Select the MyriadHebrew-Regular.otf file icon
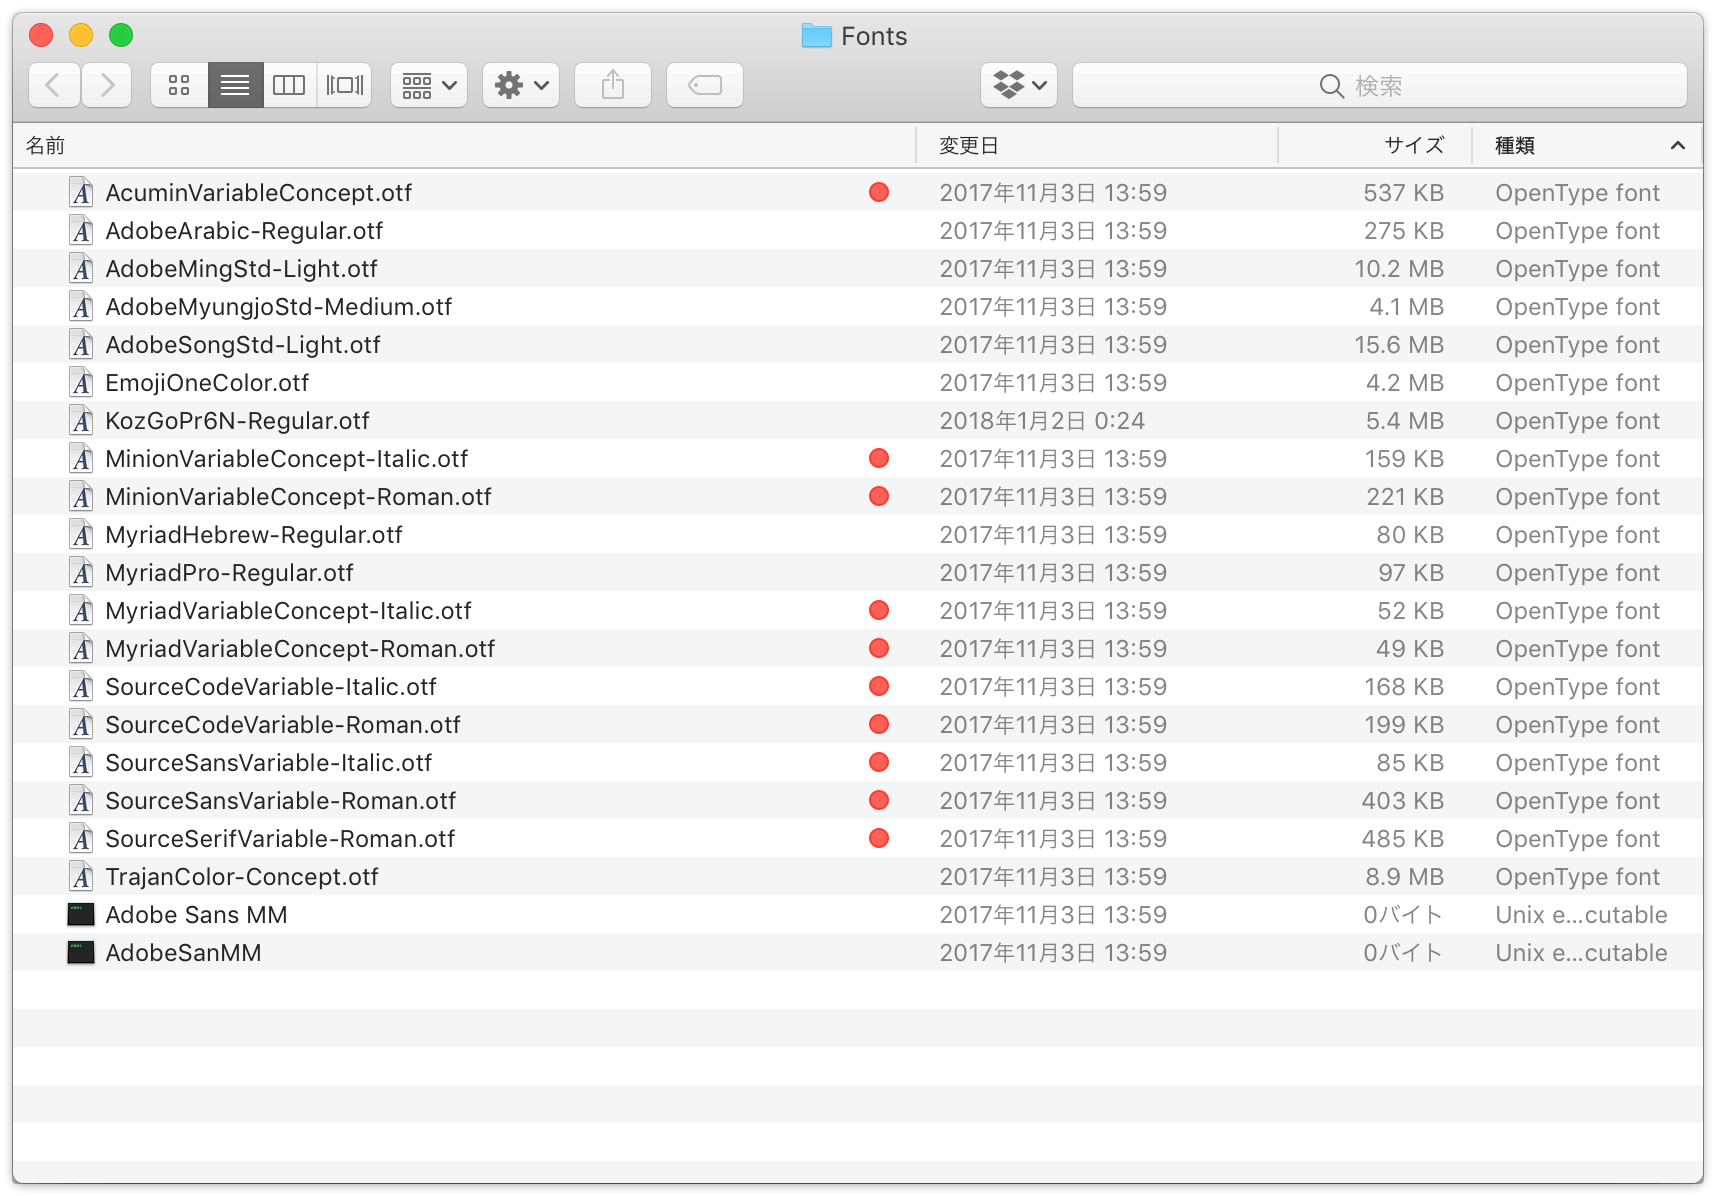The image size is (1716, 1196). [82, 534]
